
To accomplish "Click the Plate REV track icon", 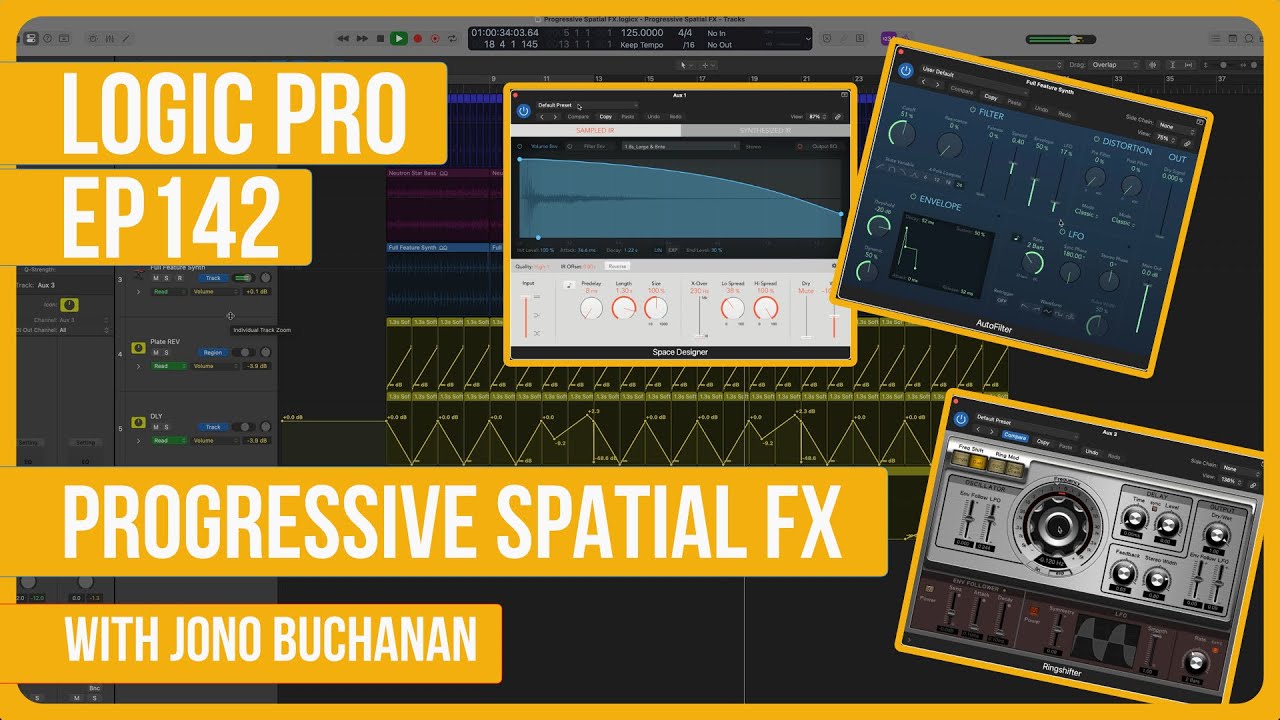I will coord(139,348).
